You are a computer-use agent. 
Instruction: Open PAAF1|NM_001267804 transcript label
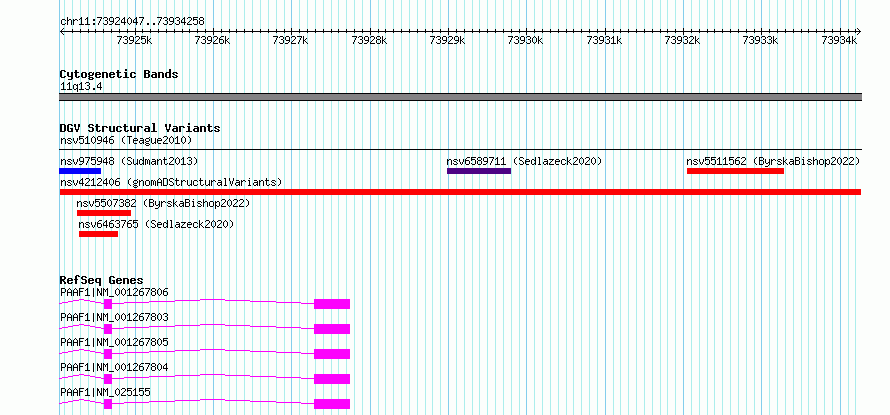114,367
